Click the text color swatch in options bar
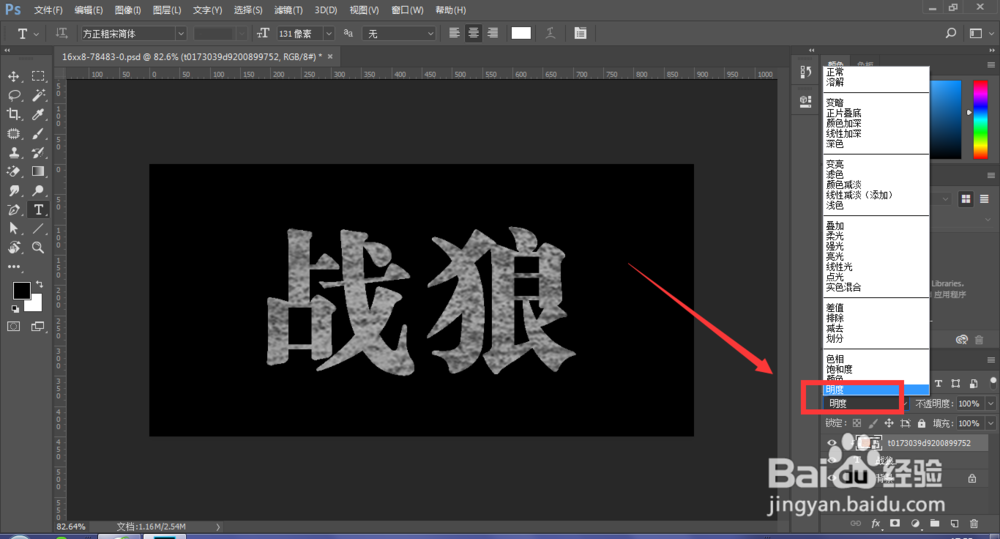This screenshot has width=1000, height=539. point(521,33)
